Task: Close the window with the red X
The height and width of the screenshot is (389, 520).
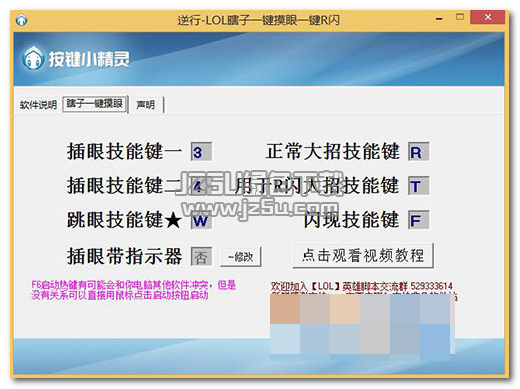Action: [x=487, y=17]
